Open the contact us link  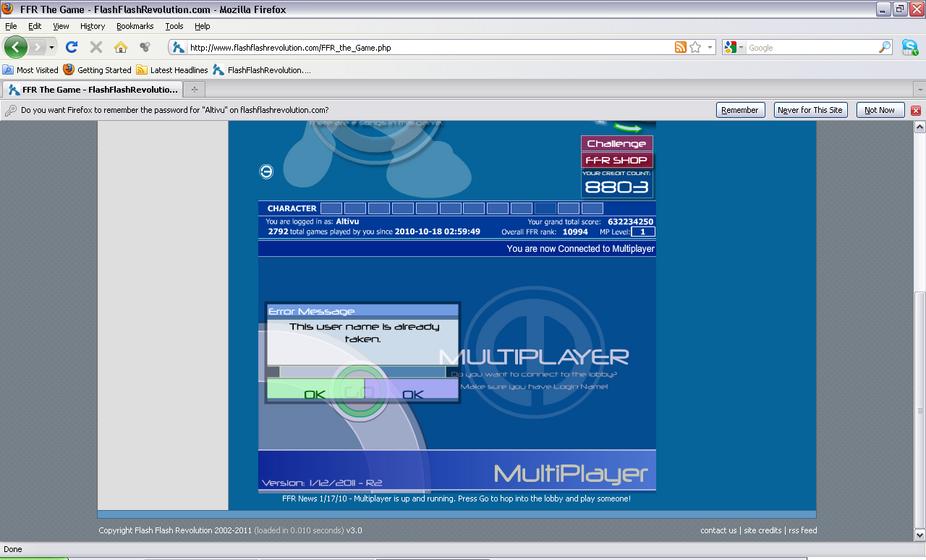(718, 530)
